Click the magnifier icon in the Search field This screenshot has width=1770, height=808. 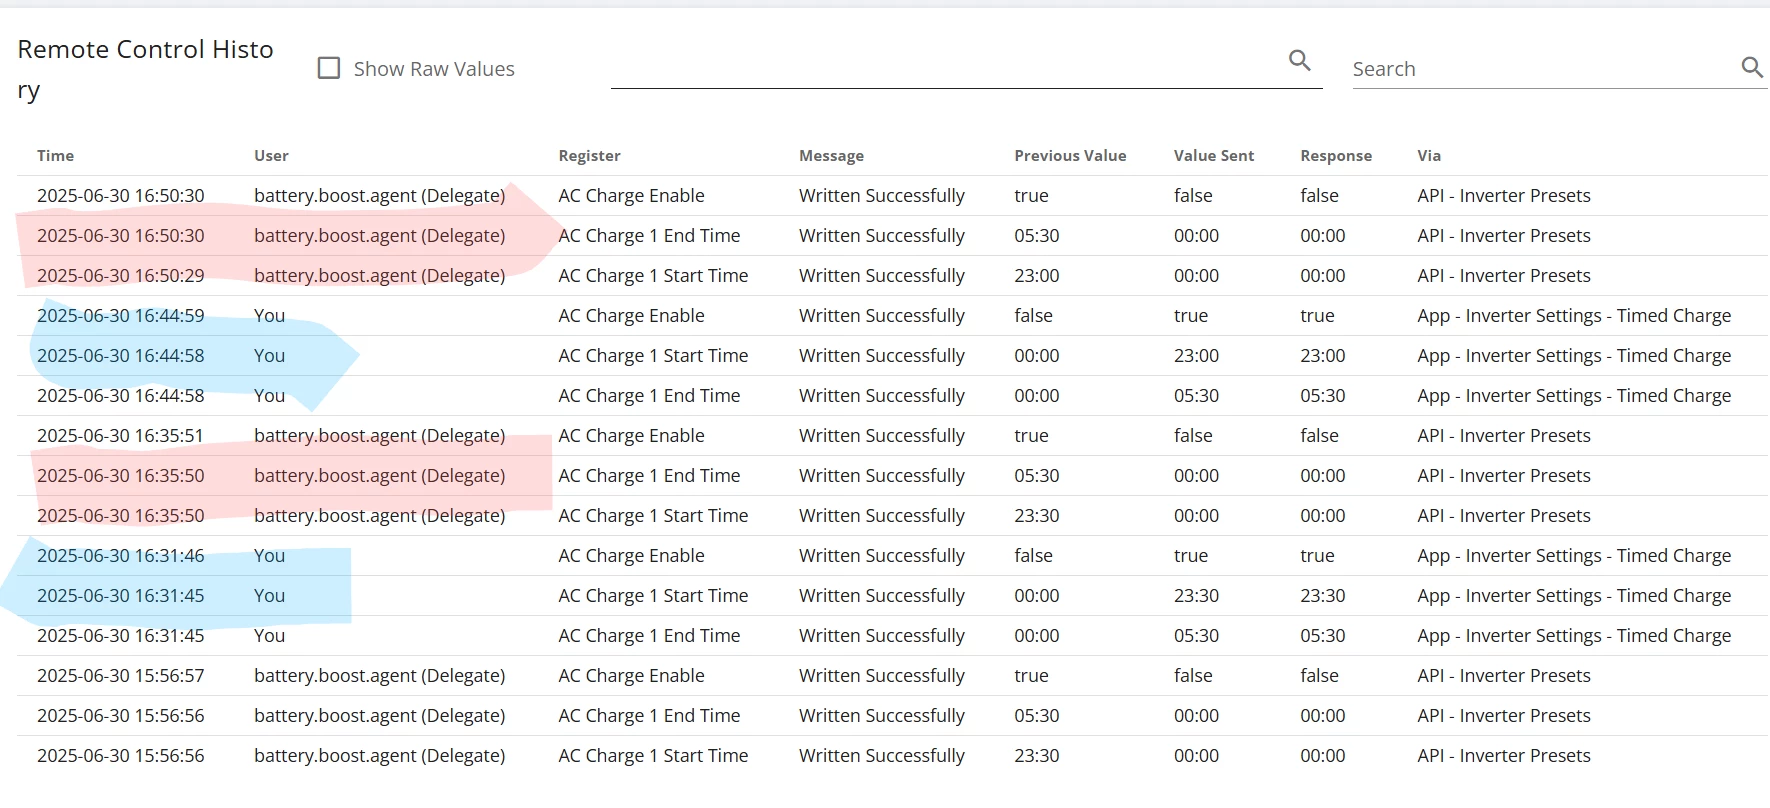point(1751,67)
